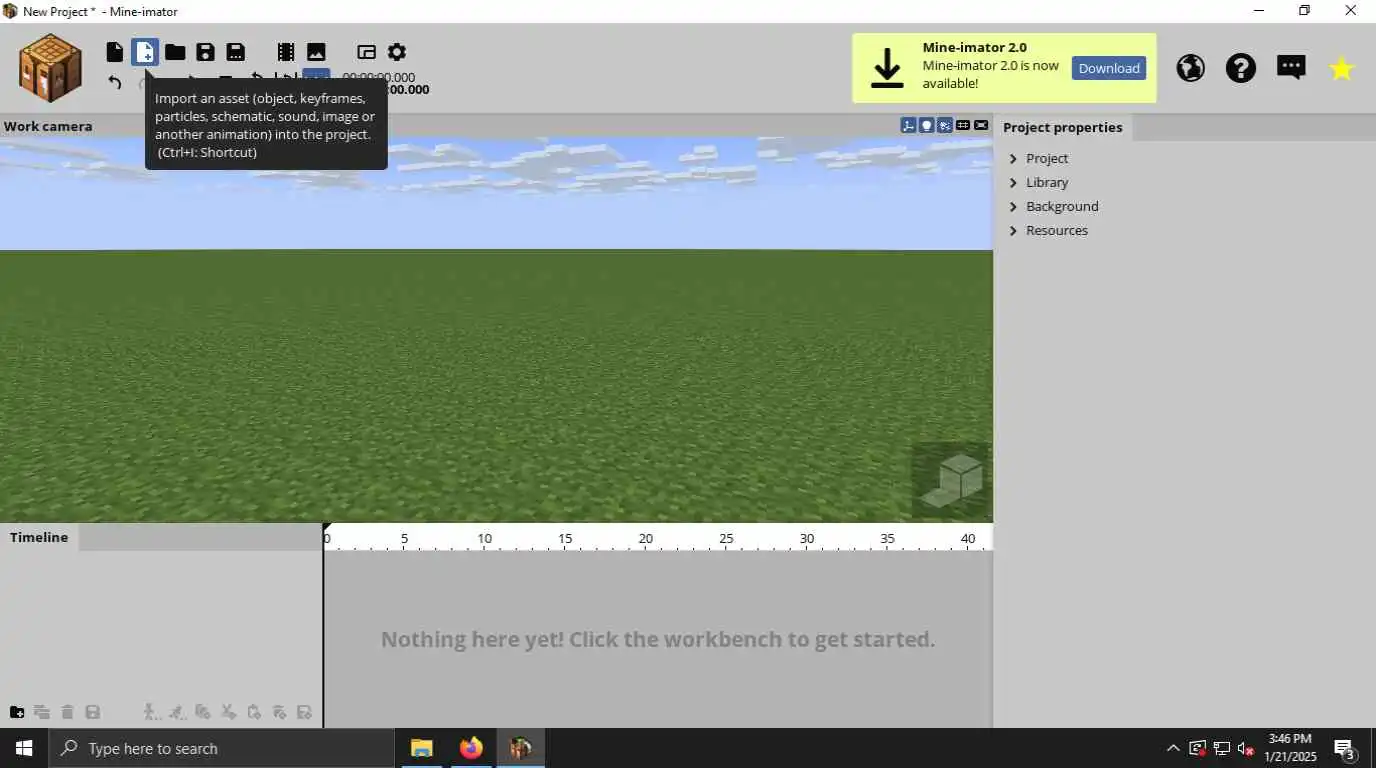
Task: Click the download arrow icon in the banner
Action: pyautogui.click(x=887, y=68)
